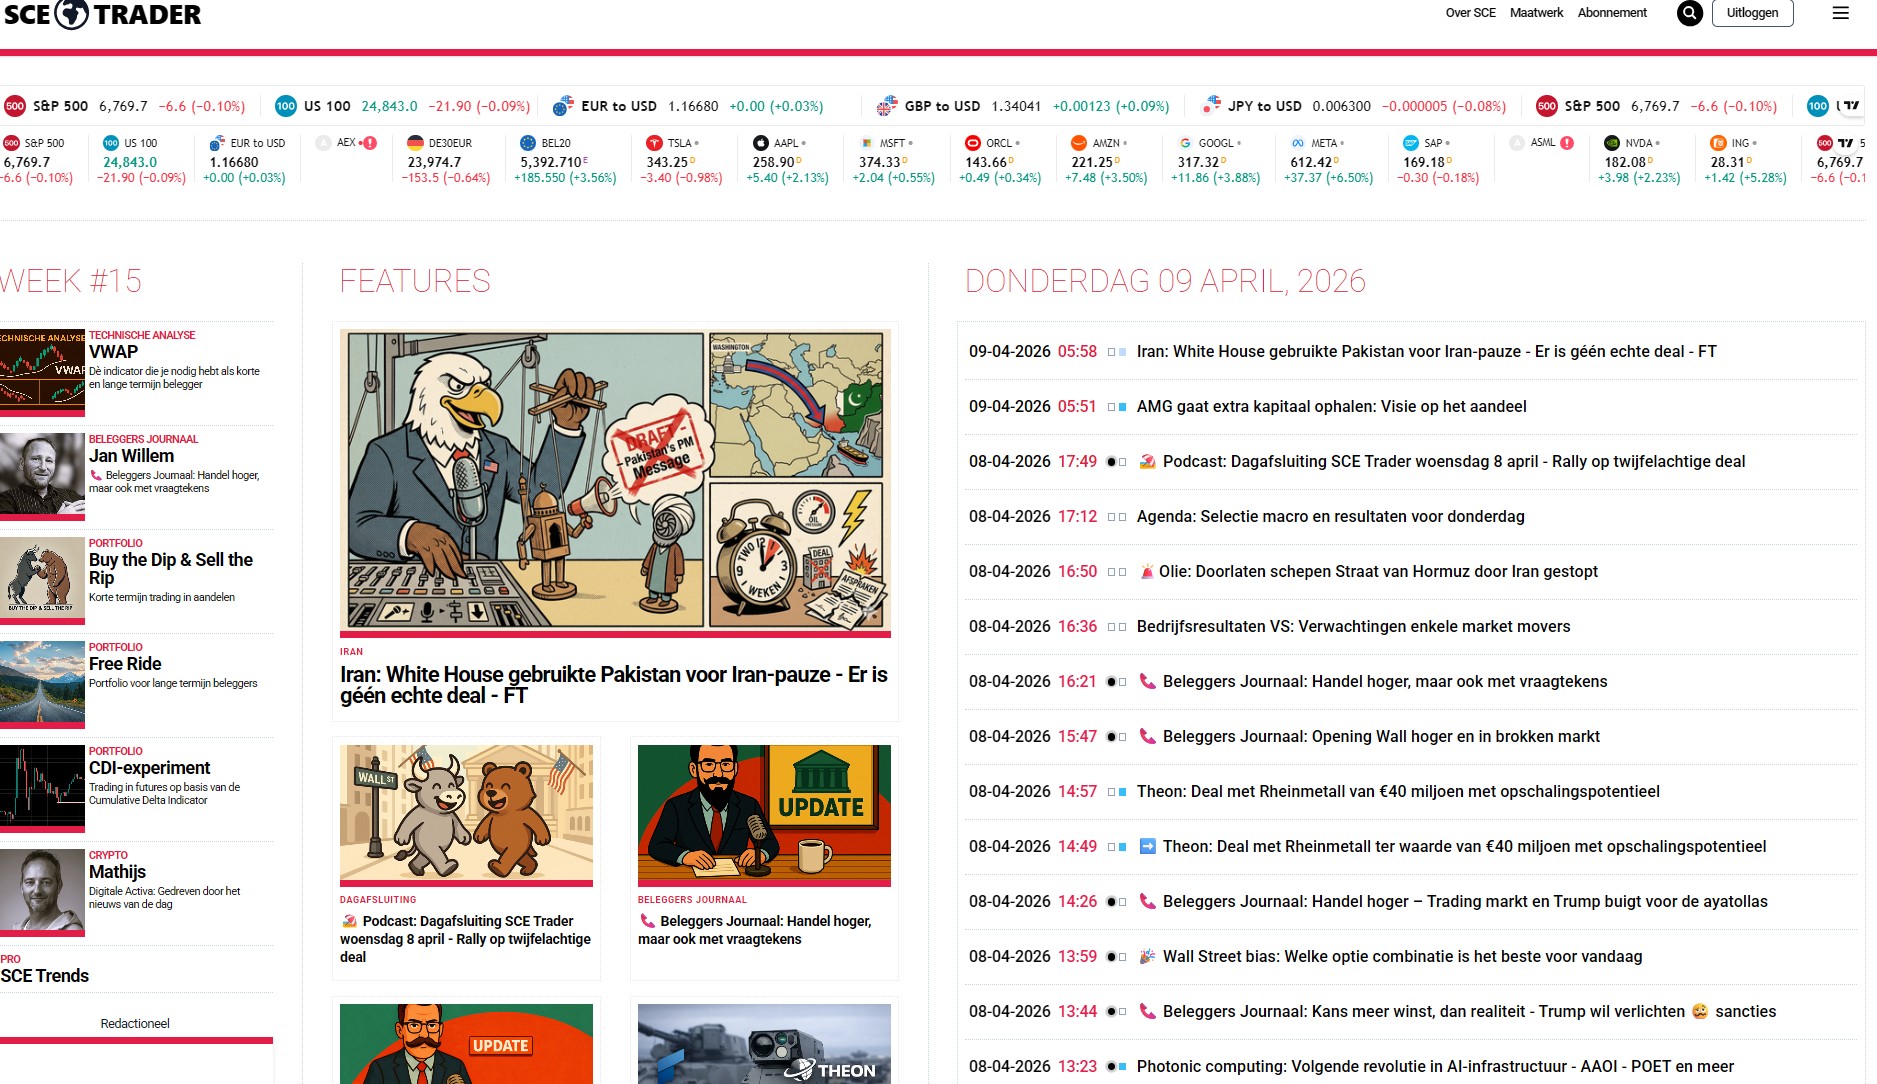Image resolution: width=1877 pixels, height=1084 pixels.
Task: Select the GBP to USD flag icon
Action: tap(887, 105)
